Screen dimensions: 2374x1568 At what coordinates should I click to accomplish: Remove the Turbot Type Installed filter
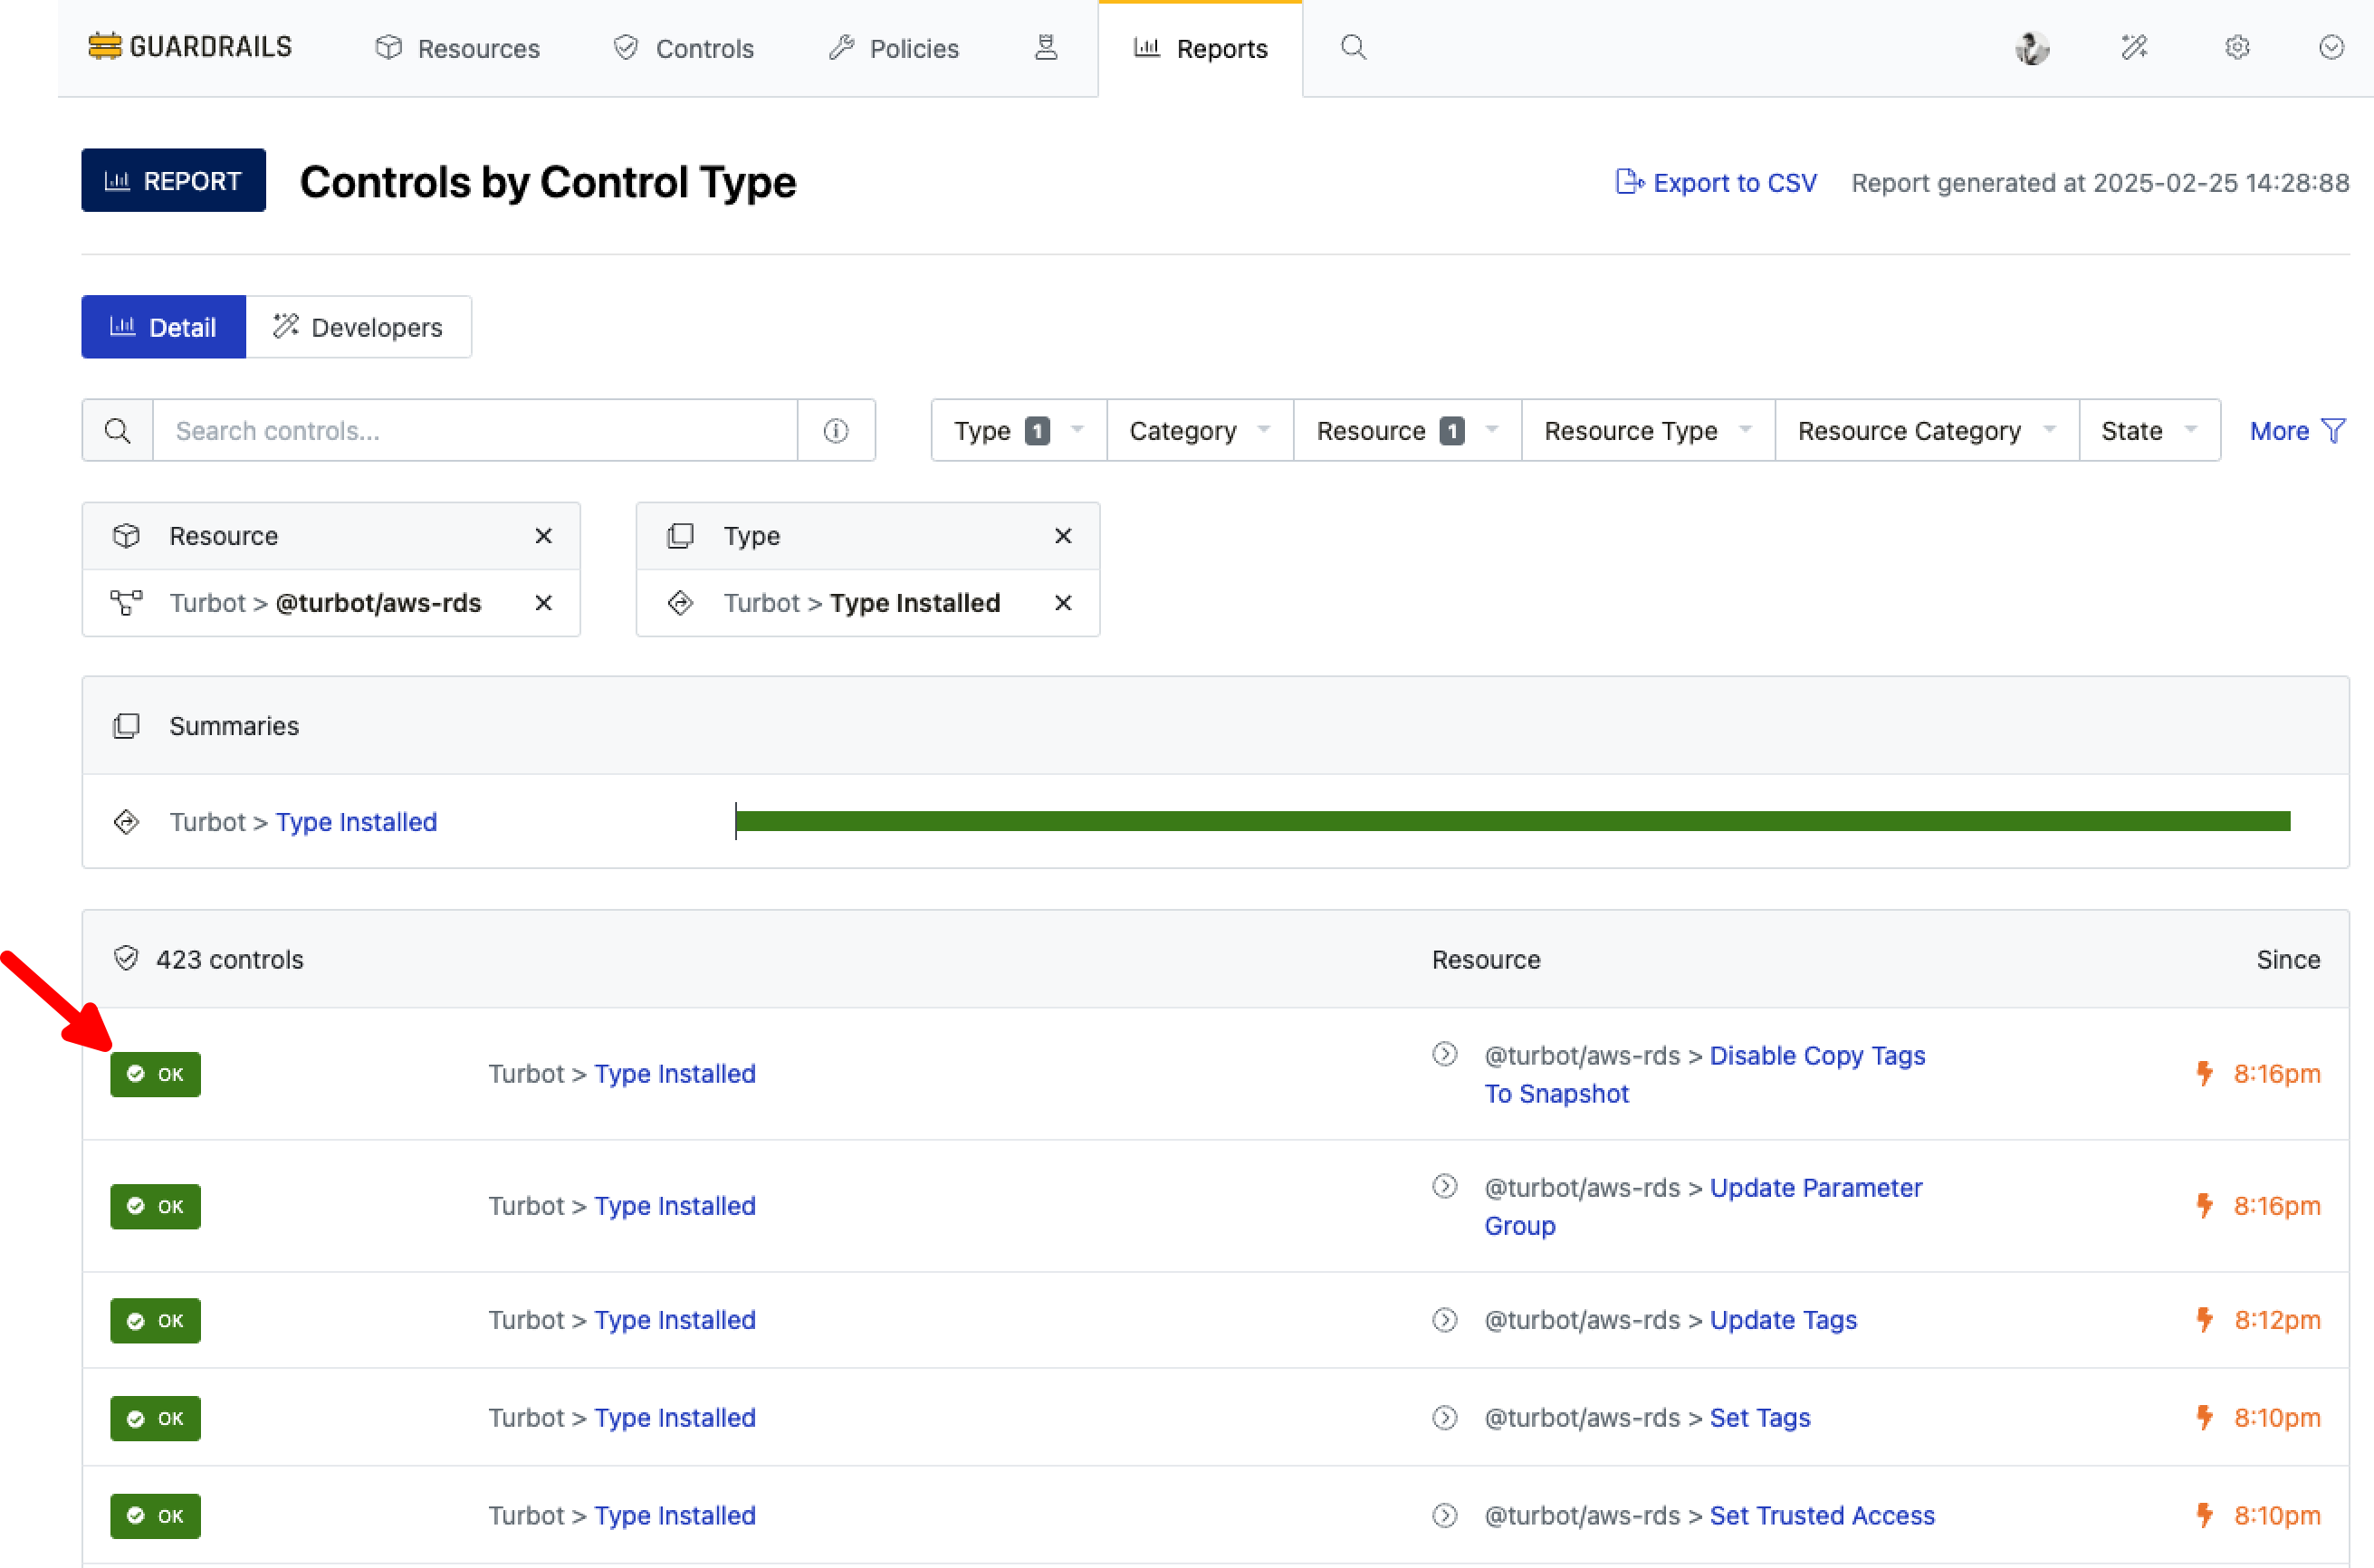pos(1063,602)
